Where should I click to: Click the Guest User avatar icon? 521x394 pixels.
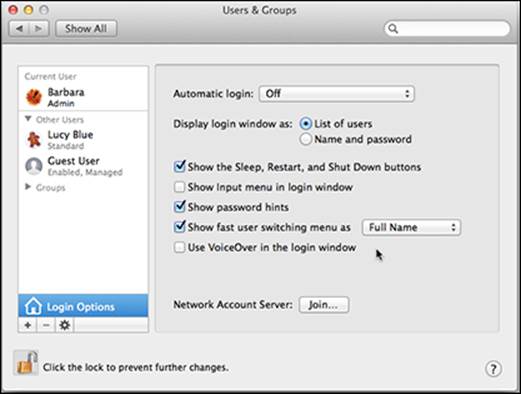tap(34, 166)
